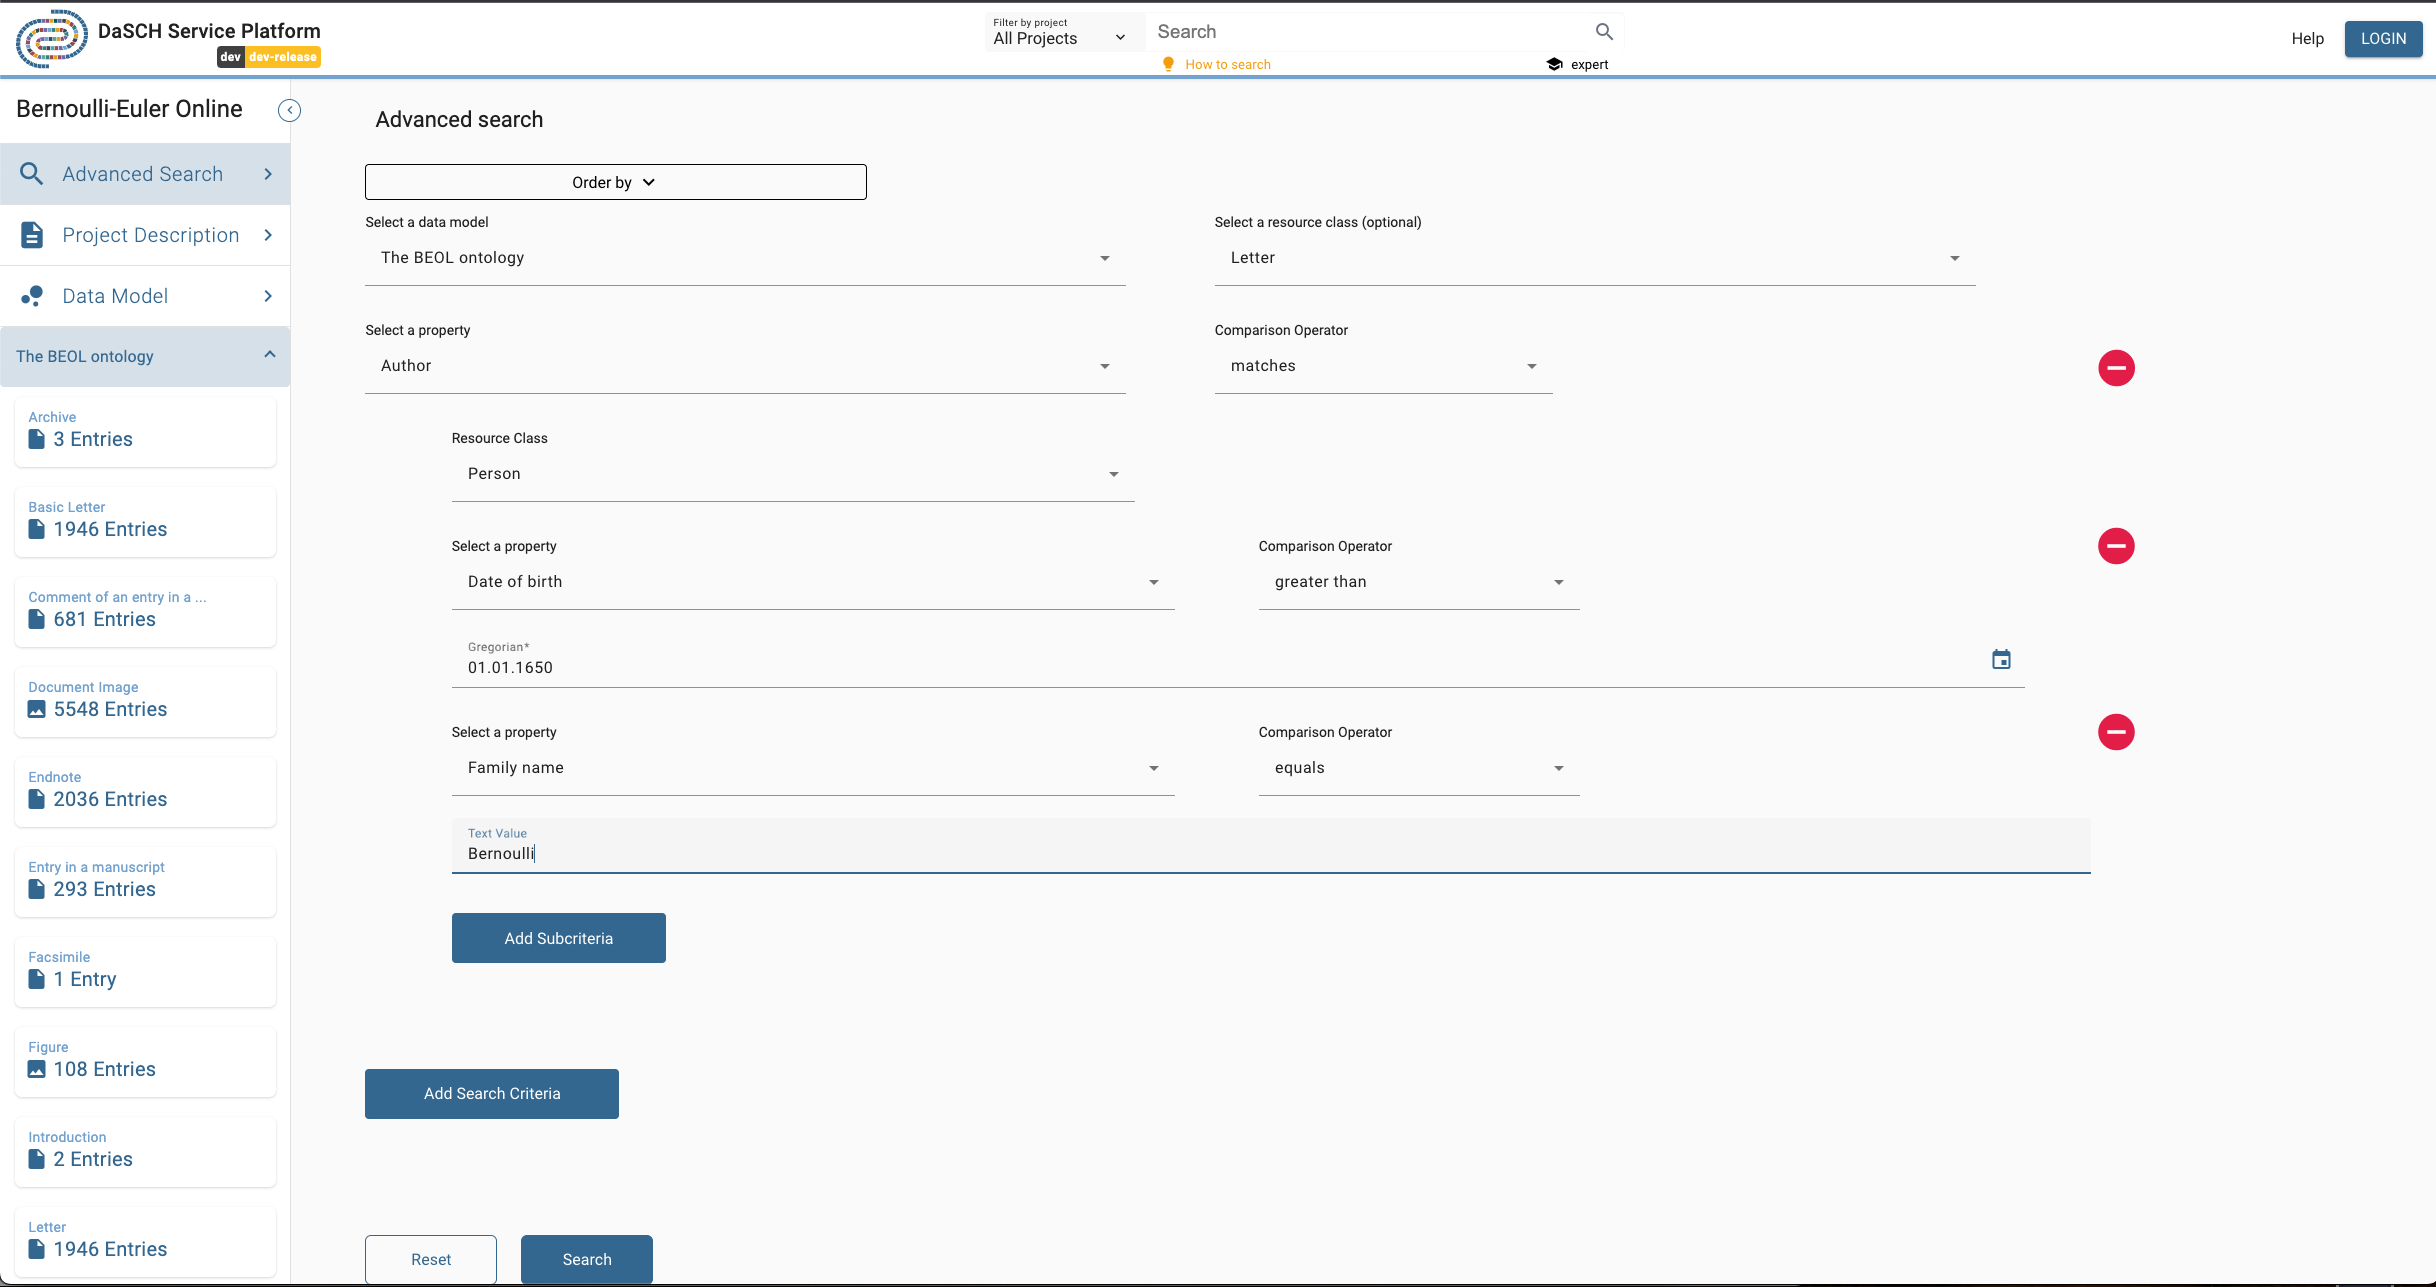Remove the Date of birth criterion with minus icon
Screen dimensions: 2436x1287
2116,546
